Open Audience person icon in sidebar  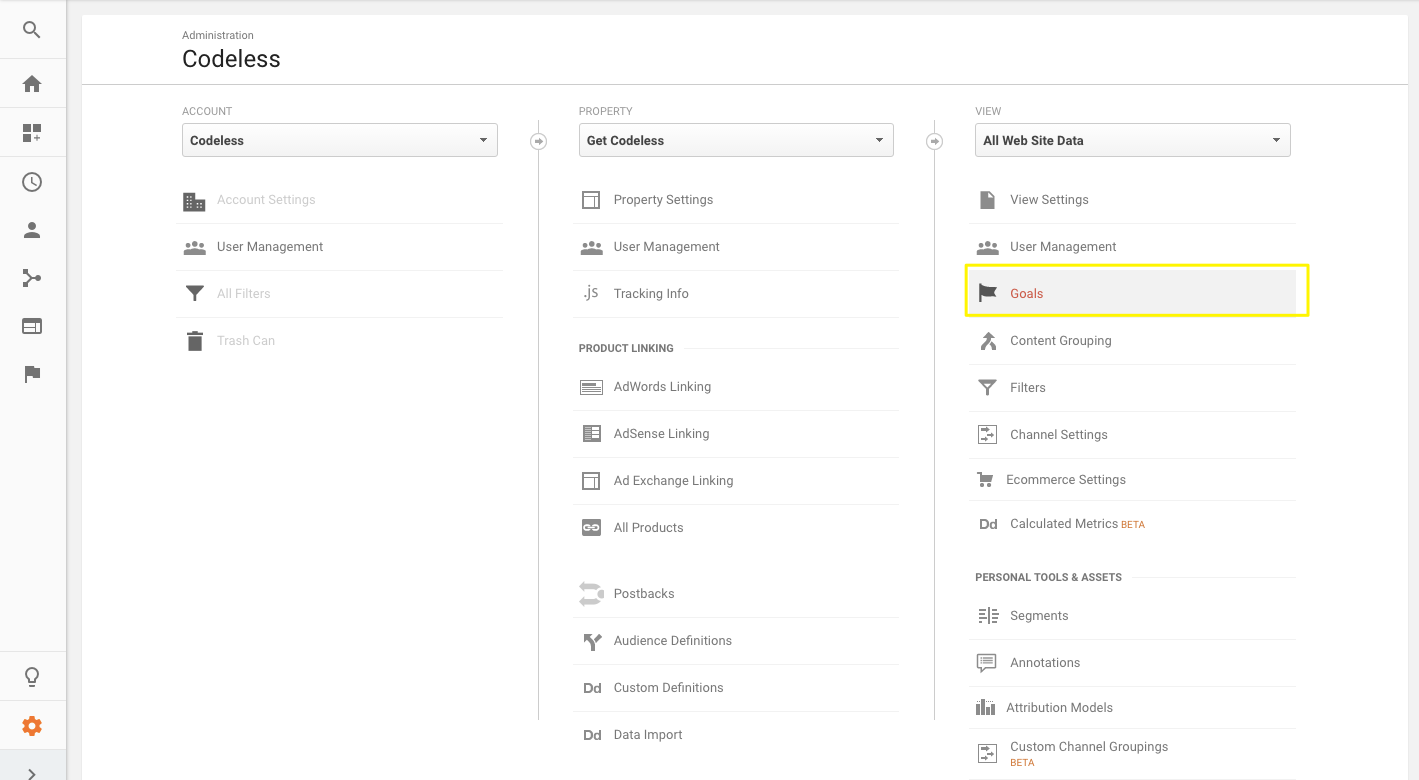tap(32, 230)
